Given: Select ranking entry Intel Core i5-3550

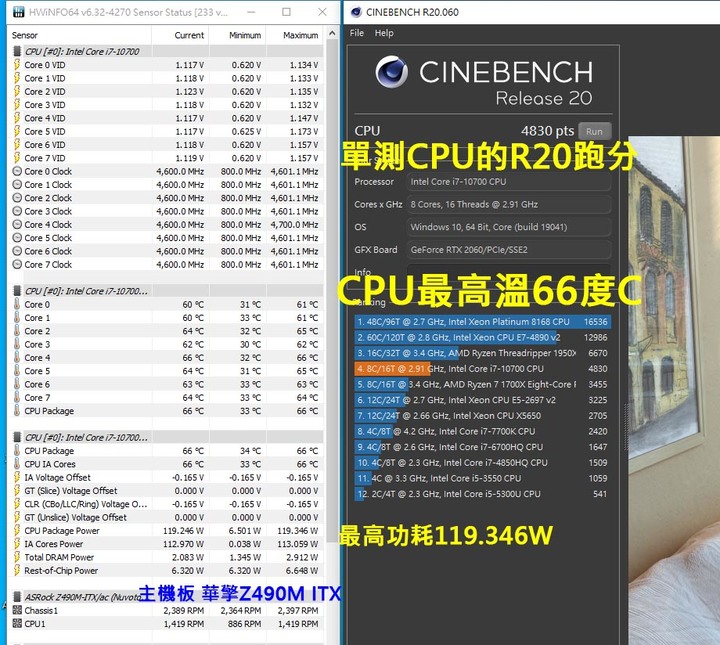Looking at the screenshot, I should click(x=482, y=478).
